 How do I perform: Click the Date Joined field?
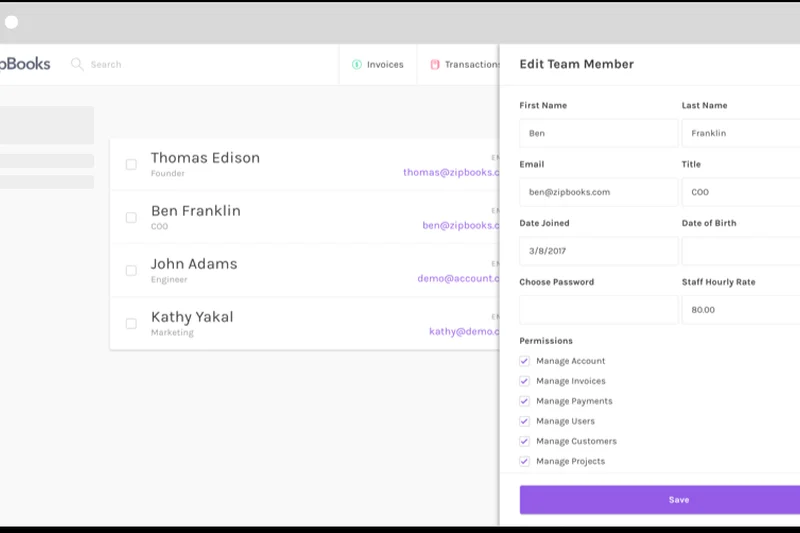click(598, 251)
